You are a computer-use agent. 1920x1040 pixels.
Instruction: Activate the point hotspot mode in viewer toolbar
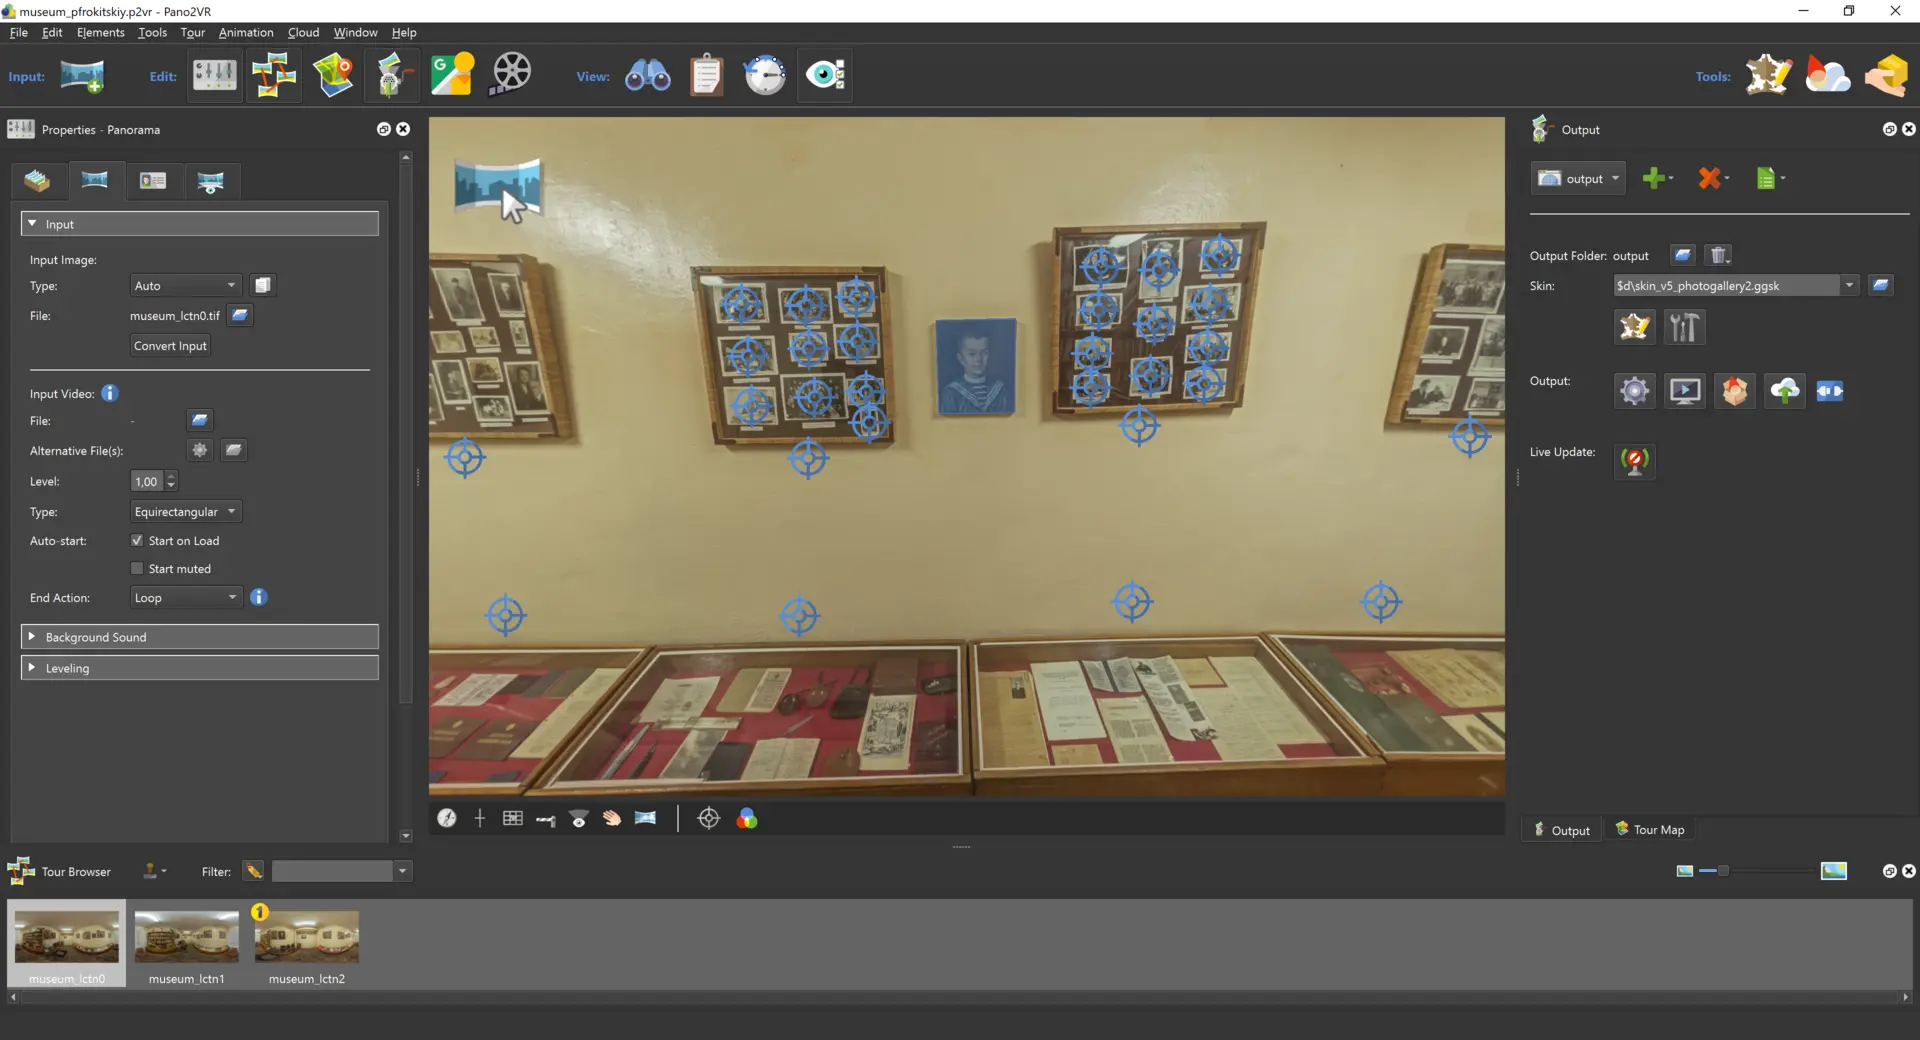(x=708, y=819)
